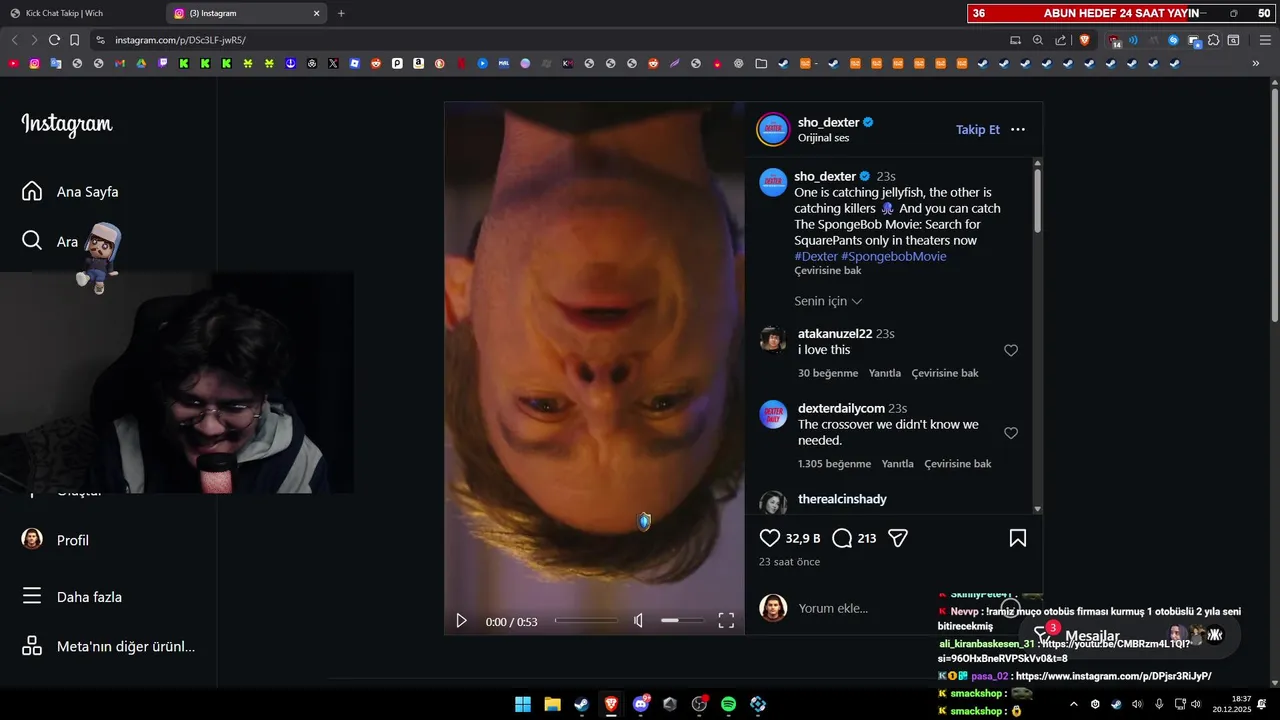Open Discord from the taskbar
The height and width of the screenshot is (720, 1280).
coord(641,704)
